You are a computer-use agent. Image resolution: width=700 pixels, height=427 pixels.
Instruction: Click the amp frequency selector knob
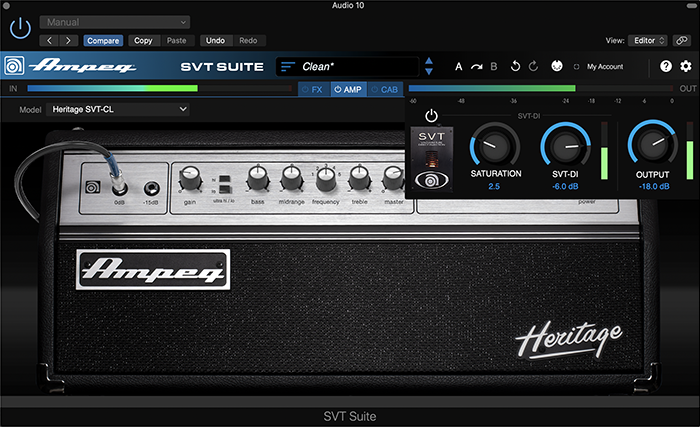[x=326, y=179]
